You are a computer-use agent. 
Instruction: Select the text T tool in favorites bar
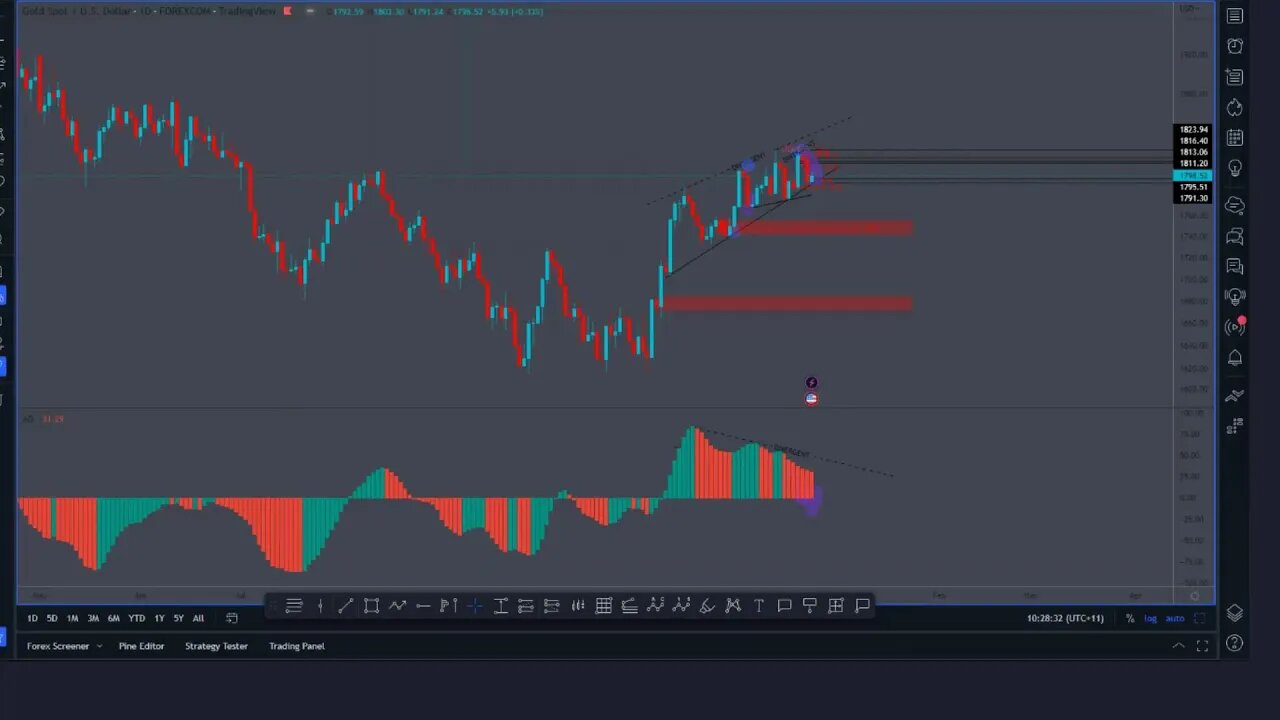coord(759,605)
